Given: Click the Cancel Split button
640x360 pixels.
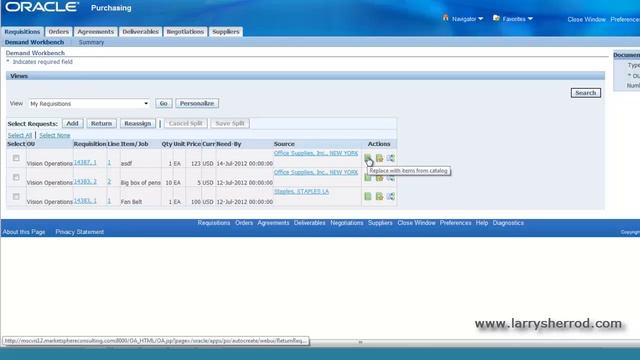Looking at the screenshot, I should pyautogui.click(x=186, y=123).
